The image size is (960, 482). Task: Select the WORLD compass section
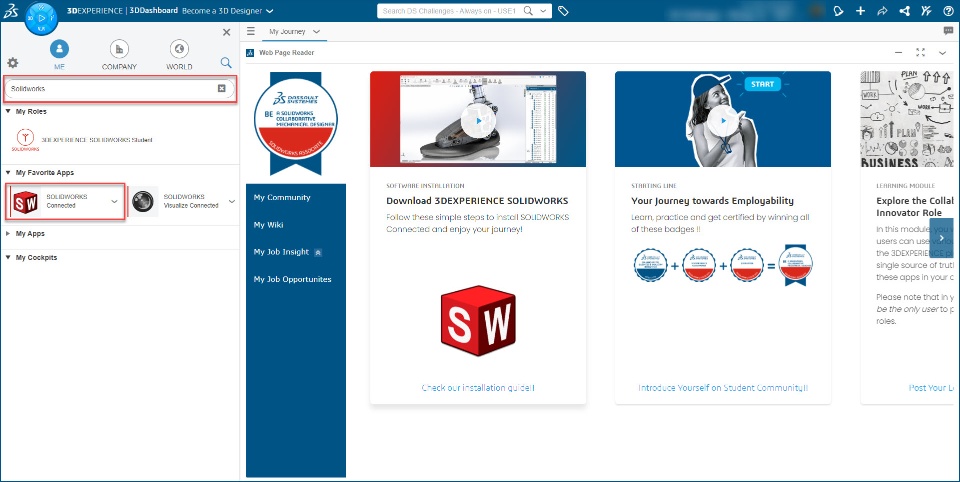coord(179,55)
